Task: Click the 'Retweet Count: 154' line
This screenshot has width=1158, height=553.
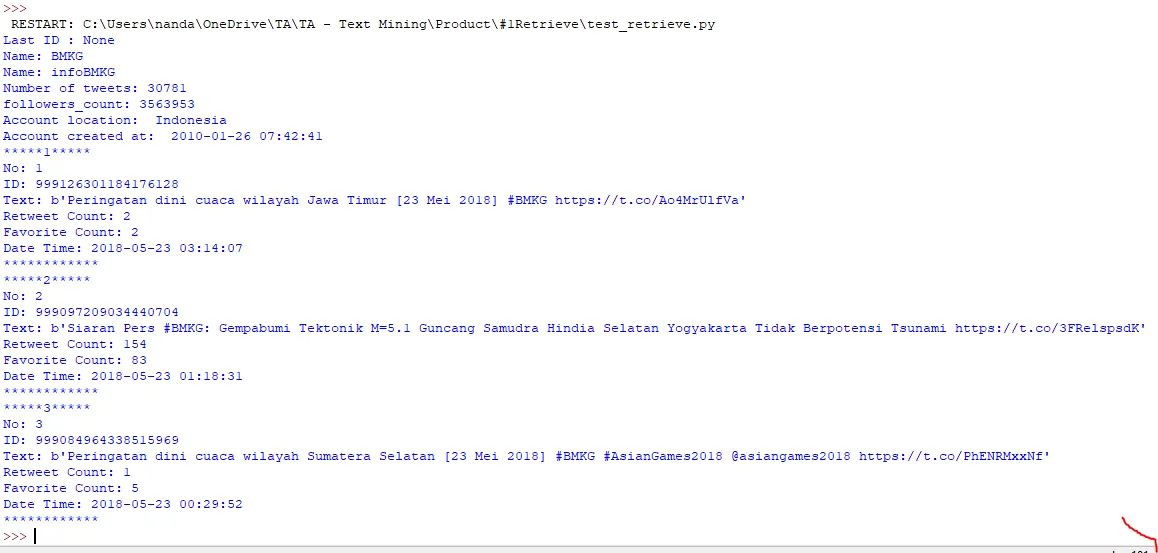Action: 75,344
